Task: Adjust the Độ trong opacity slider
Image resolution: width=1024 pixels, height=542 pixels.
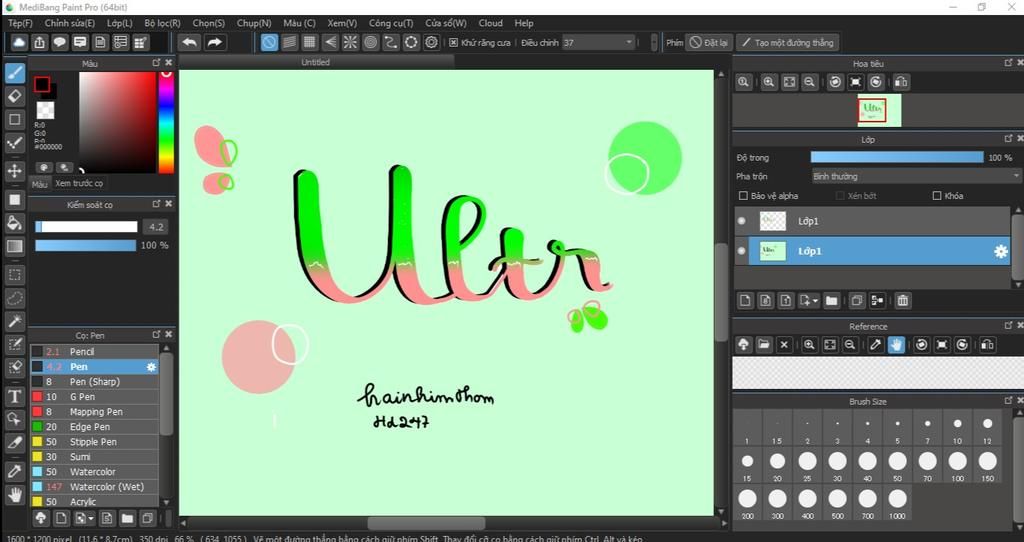Action: 897,157
